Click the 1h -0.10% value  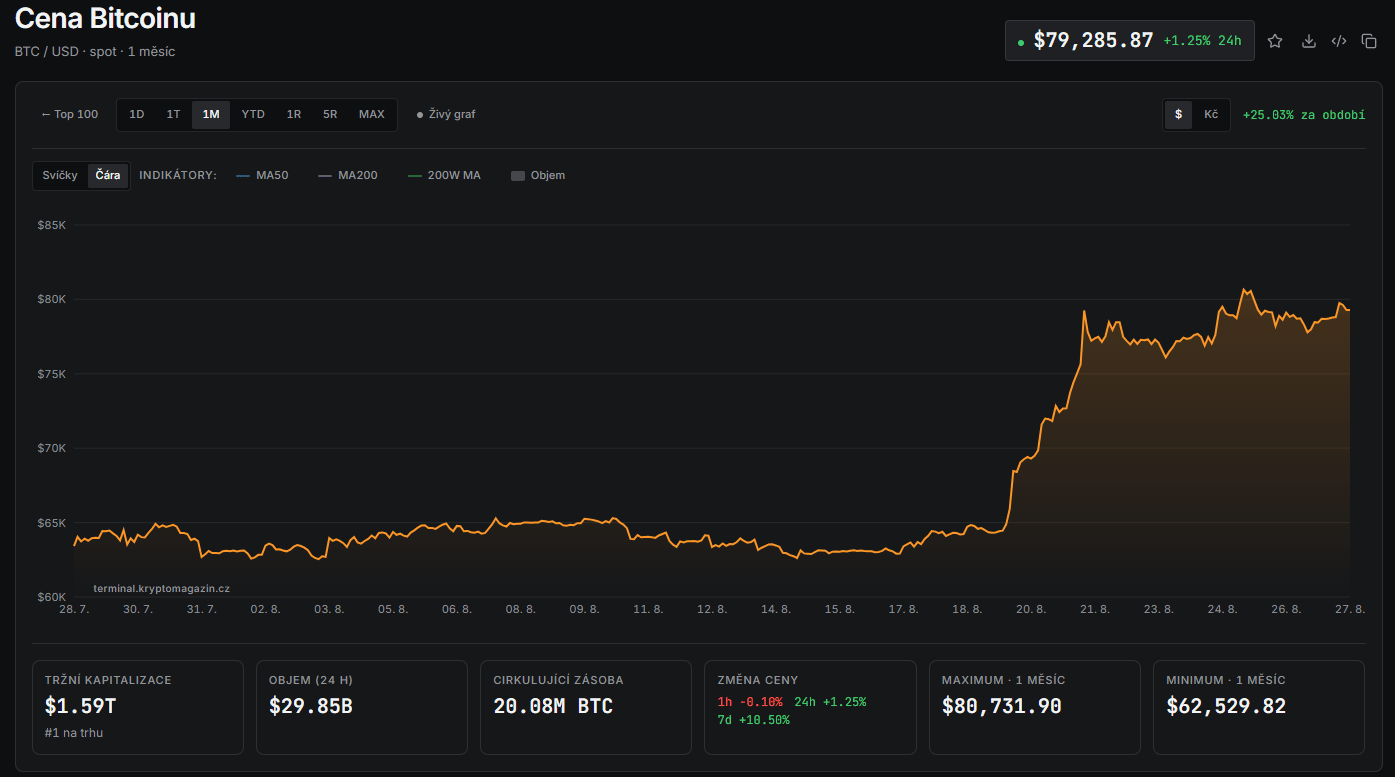750,702
